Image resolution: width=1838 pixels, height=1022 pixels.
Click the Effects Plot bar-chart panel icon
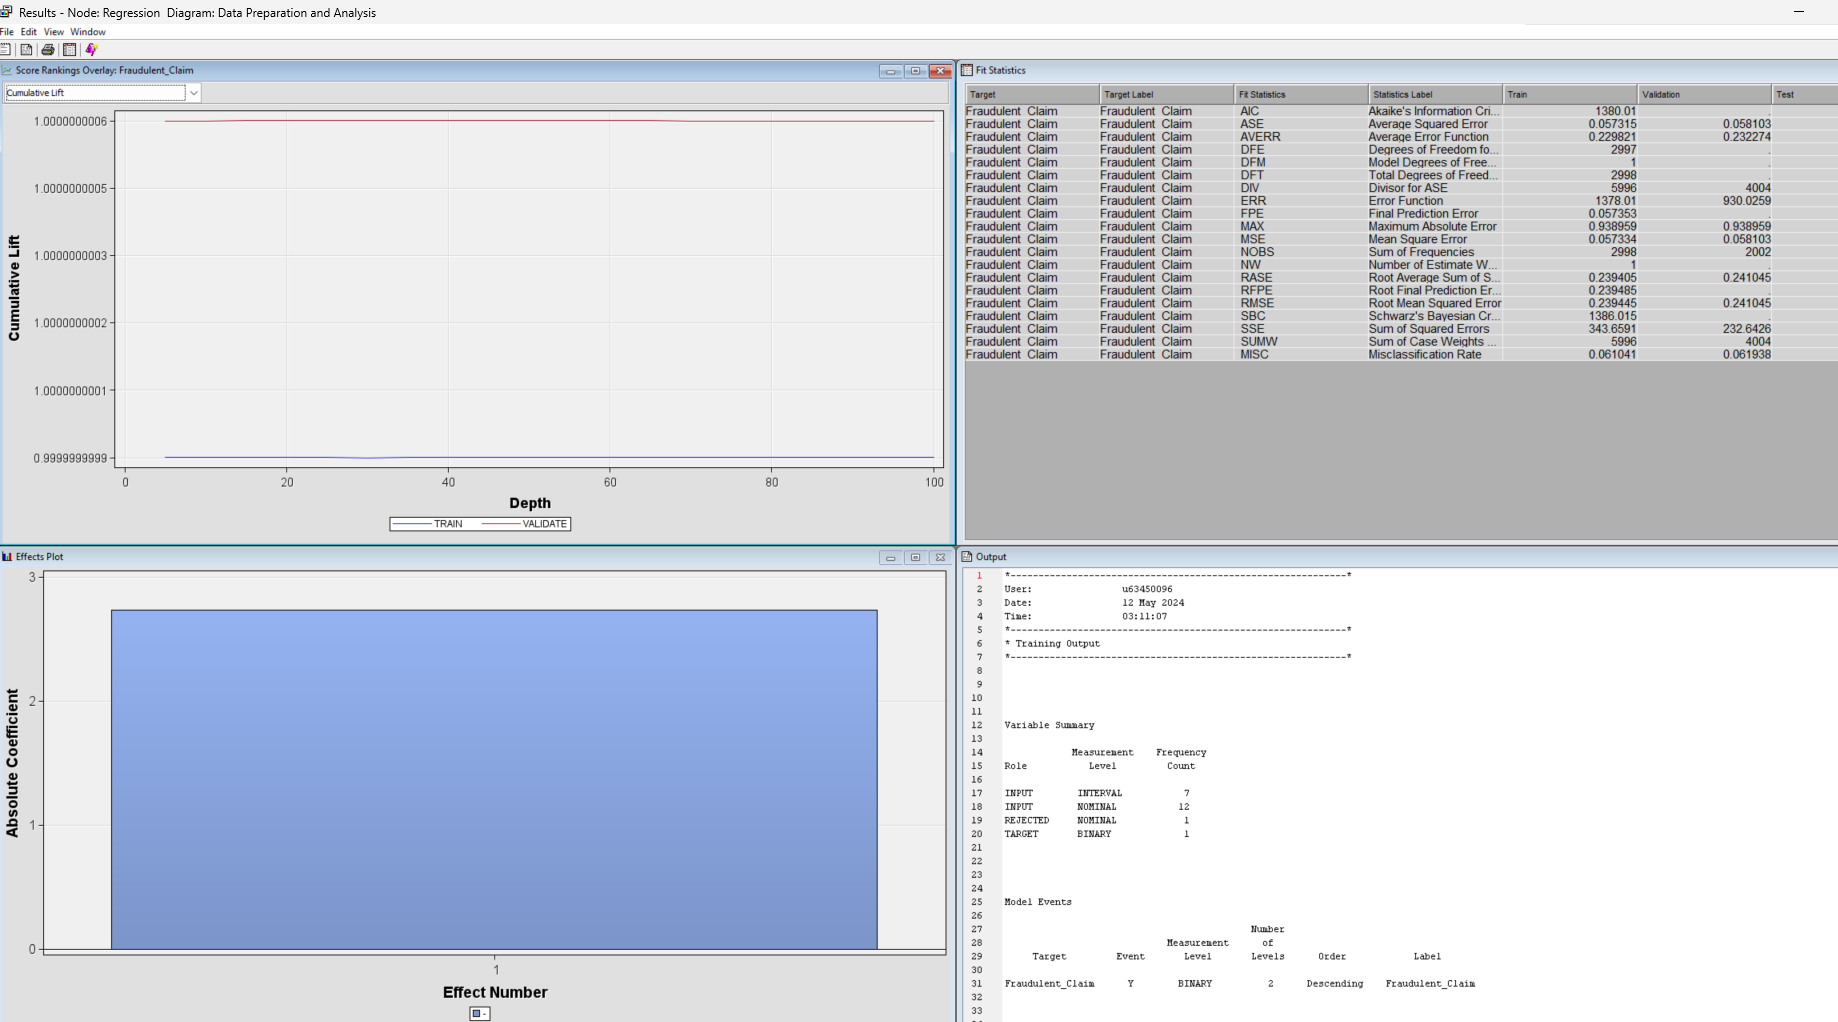pyautogui.click(x=7, y=557)
